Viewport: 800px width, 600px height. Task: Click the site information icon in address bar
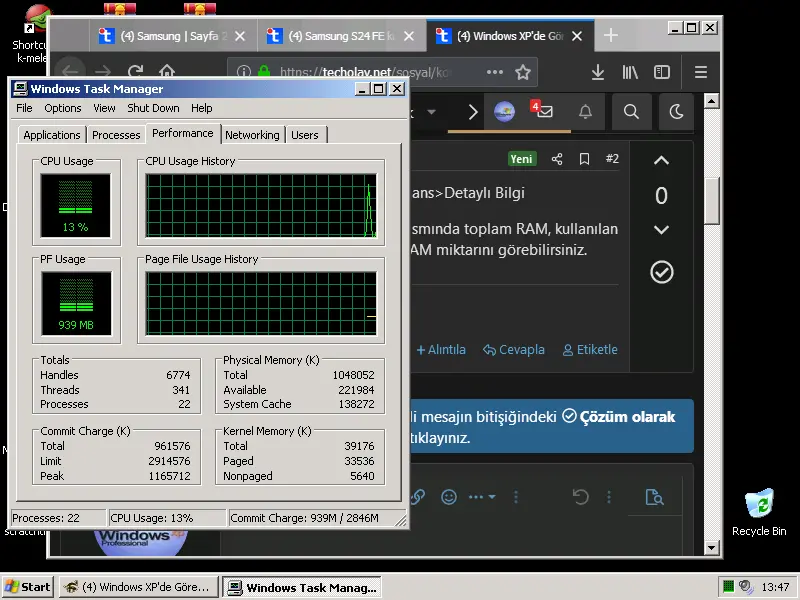coord(244,71)
